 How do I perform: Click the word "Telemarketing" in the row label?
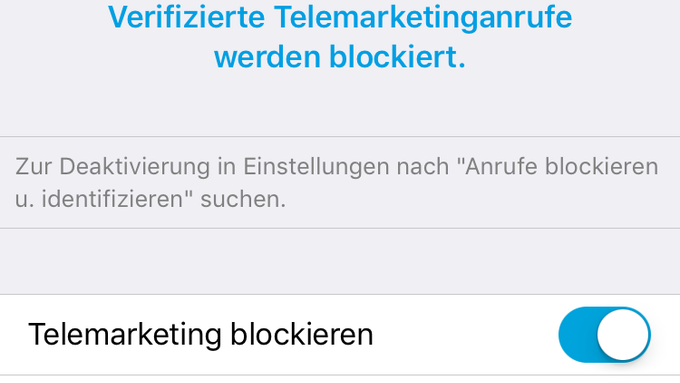coord(125,334)
